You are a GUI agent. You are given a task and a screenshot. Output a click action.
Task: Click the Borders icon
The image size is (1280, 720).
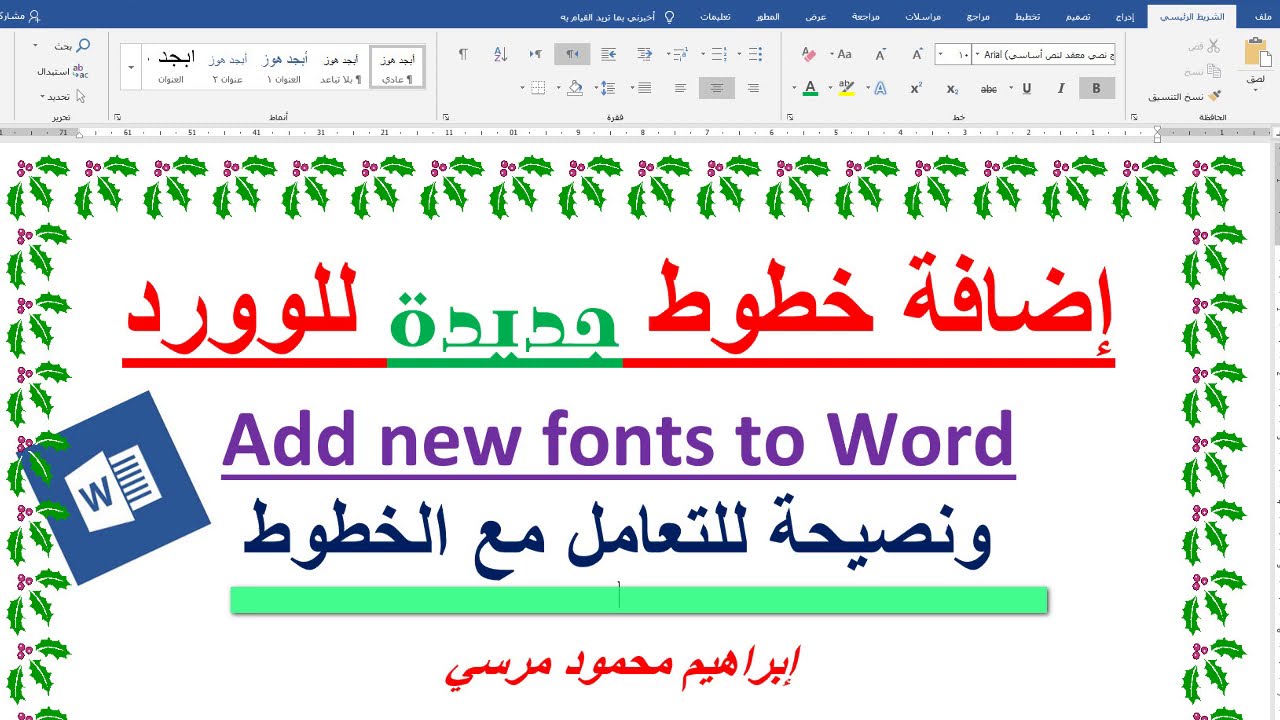point(538,88)
